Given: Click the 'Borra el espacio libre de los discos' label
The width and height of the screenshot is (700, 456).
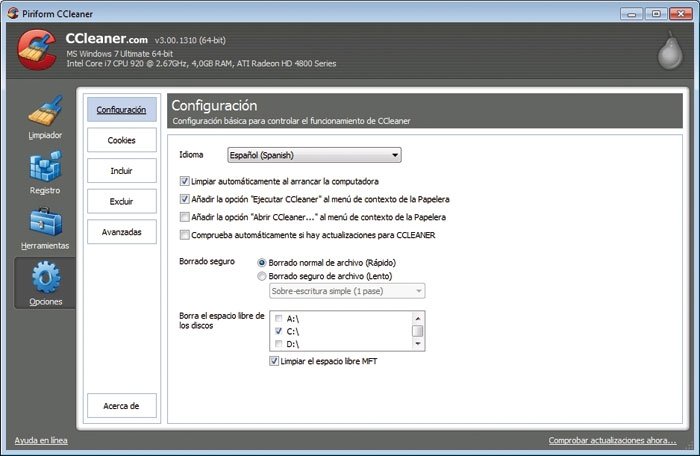Looking at the screenshot, I should 222,321.
